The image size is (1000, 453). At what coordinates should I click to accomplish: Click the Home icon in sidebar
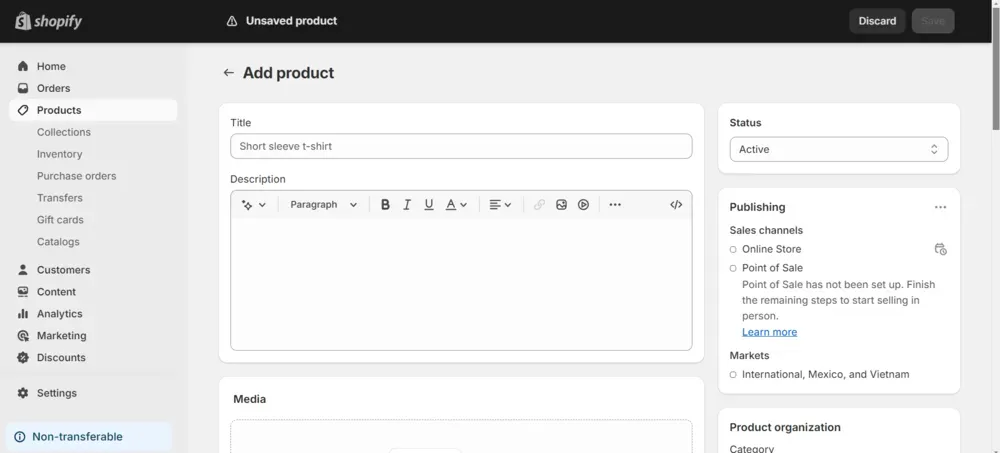click(x=23, y=66)
